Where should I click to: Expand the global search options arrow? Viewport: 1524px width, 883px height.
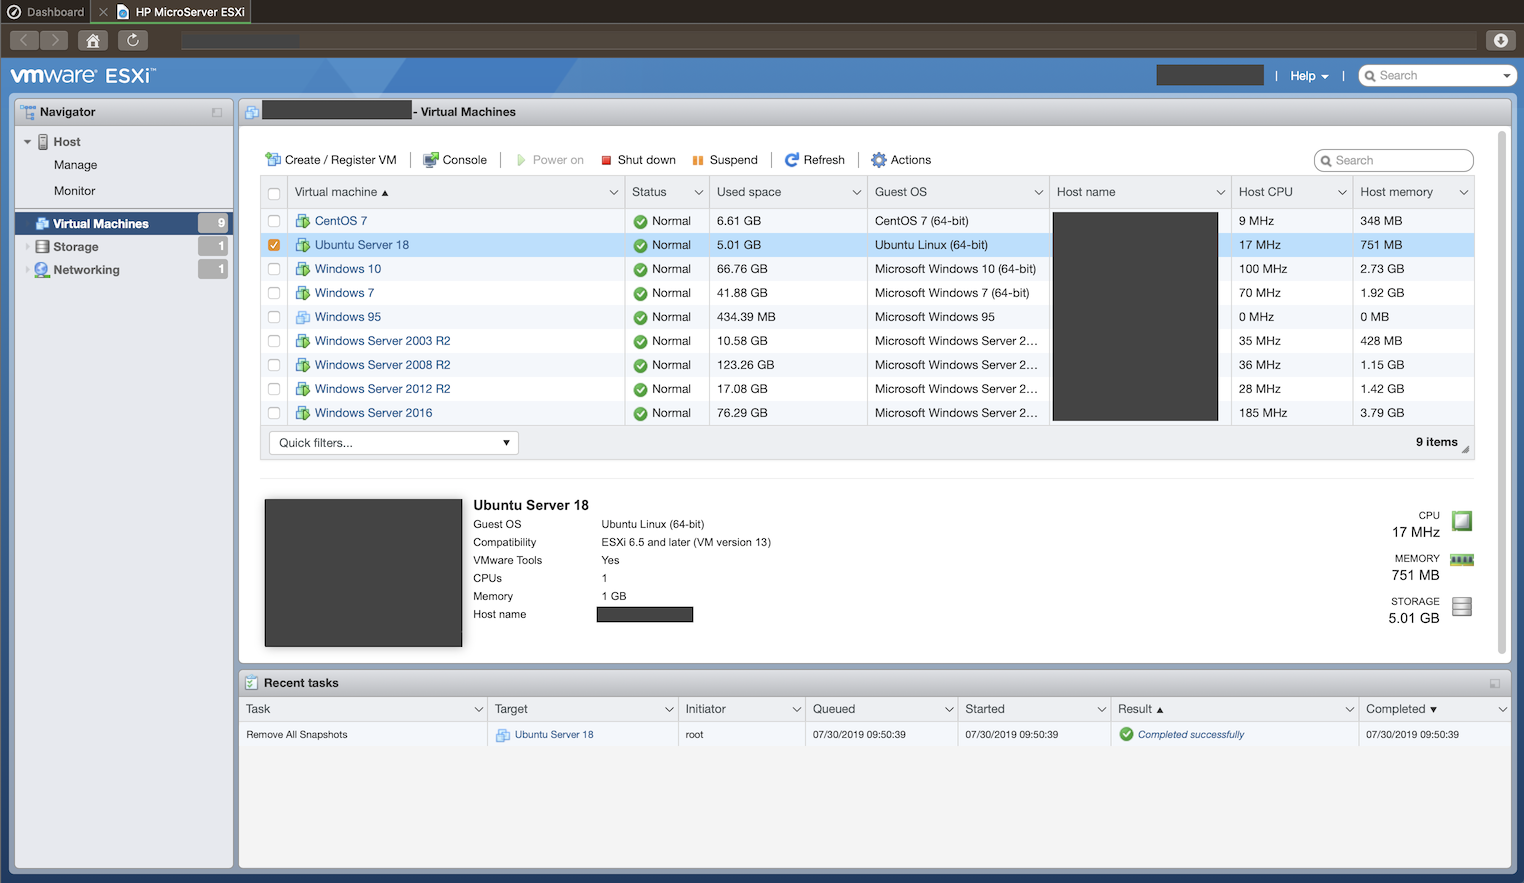tap(1507, 76)
